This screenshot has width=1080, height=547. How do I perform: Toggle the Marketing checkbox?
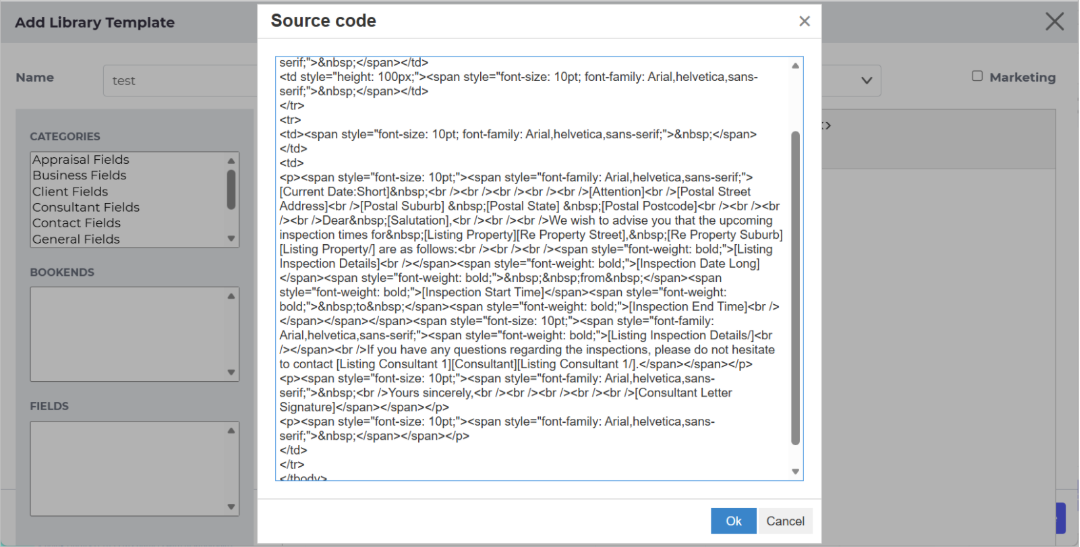pos(977,76)
